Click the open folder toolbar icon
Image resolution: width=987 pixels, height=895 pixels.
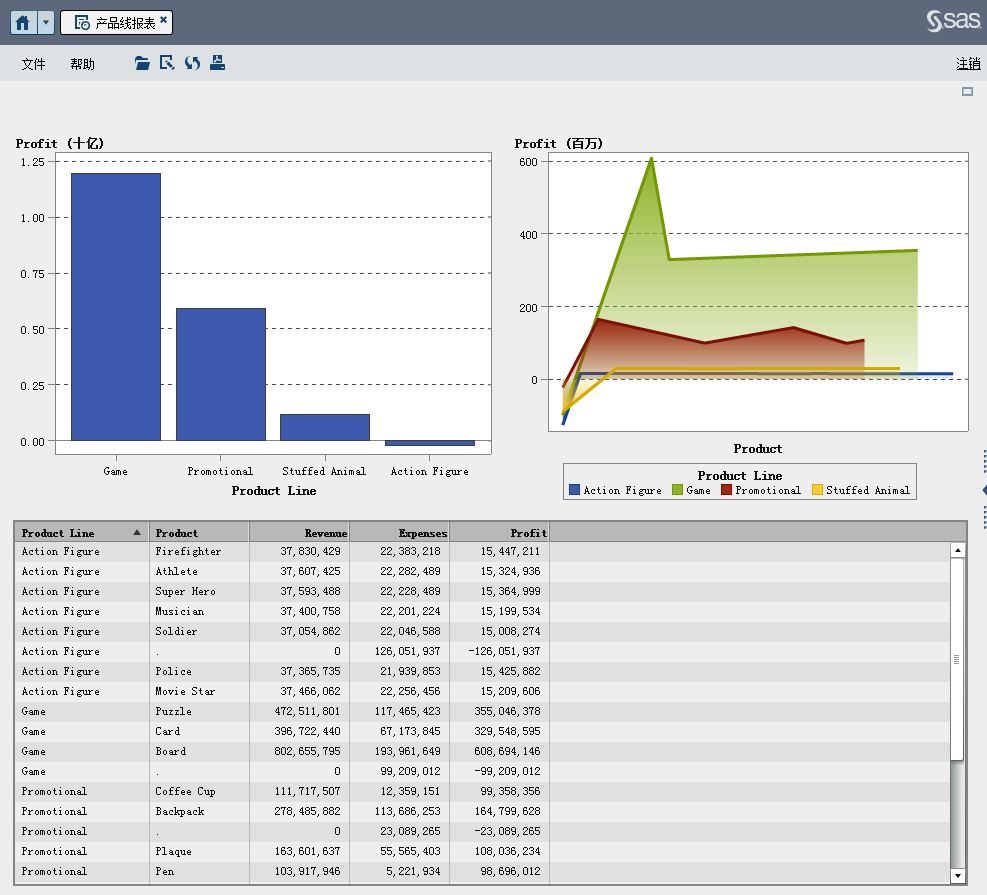(142, 63)
